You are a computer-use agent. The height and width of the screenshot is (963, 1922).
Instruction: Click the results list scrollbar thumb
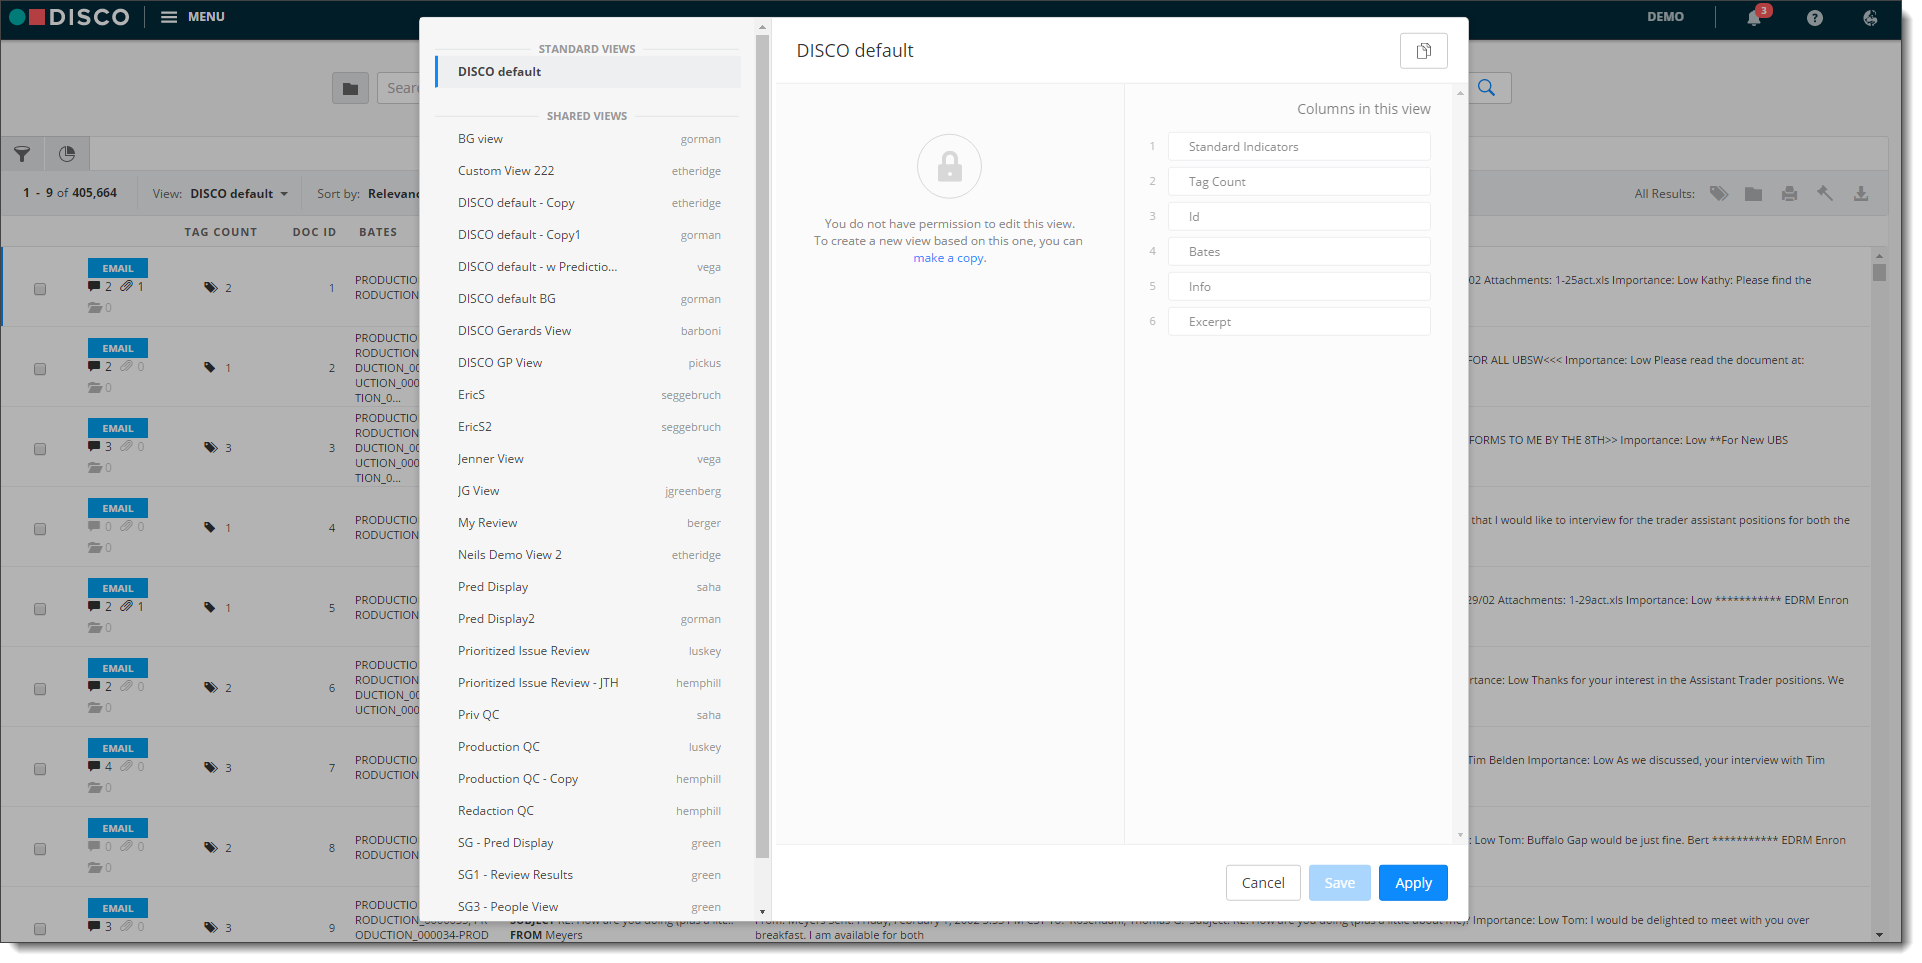tap(1879, 272)
